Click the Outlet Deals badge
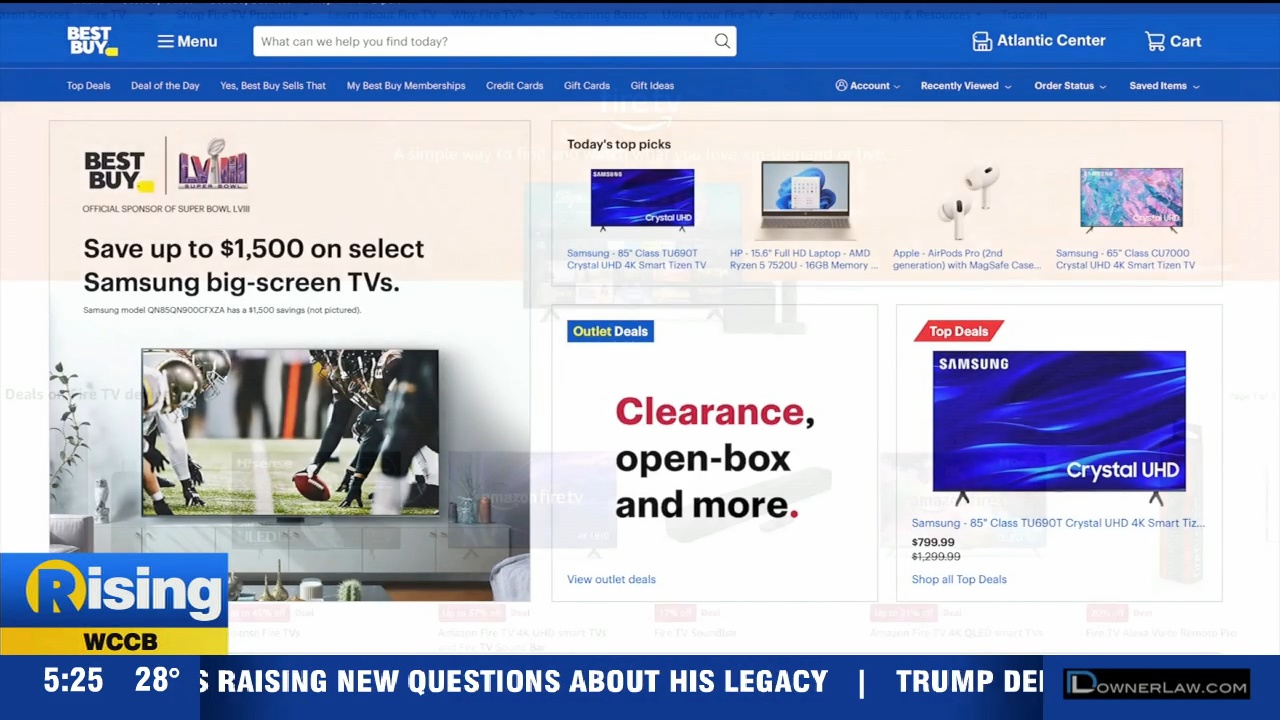This screenshot has width=1280, height=720. [x=610, y=331]
